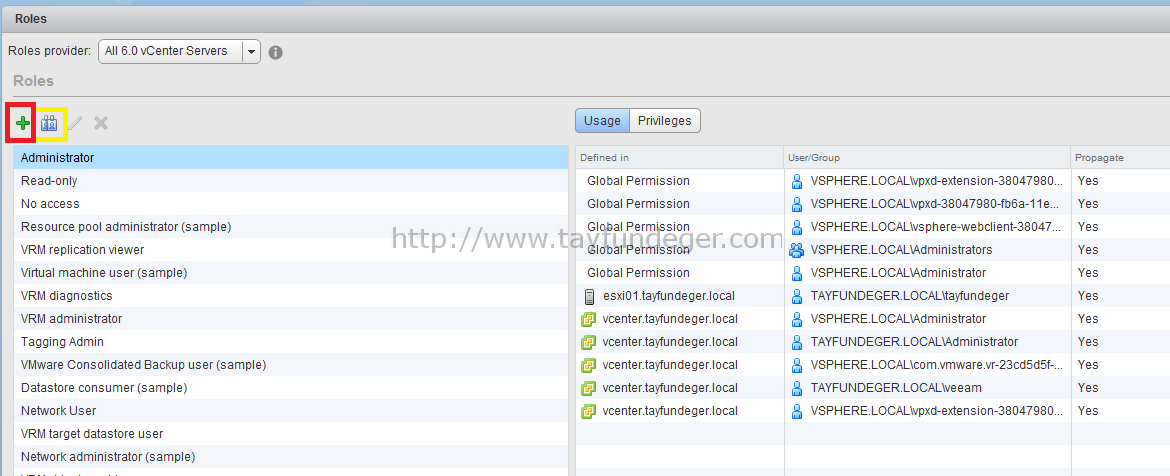
Task: Click vCenter icon in TAYFUNDEGER.LOCAL\veeam row
Action: tap(589, 388)
